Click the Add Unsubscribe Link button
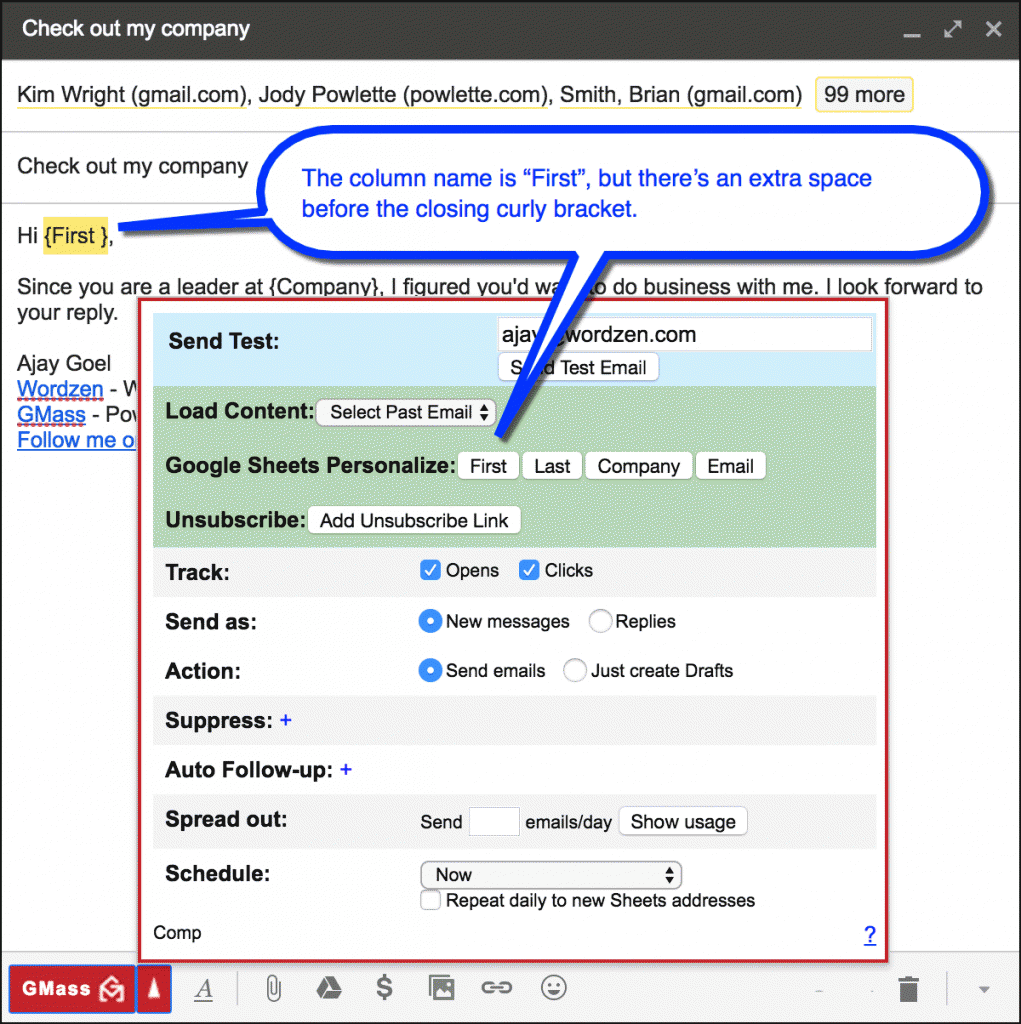Screen dimensions: 1021x1024 414,520
